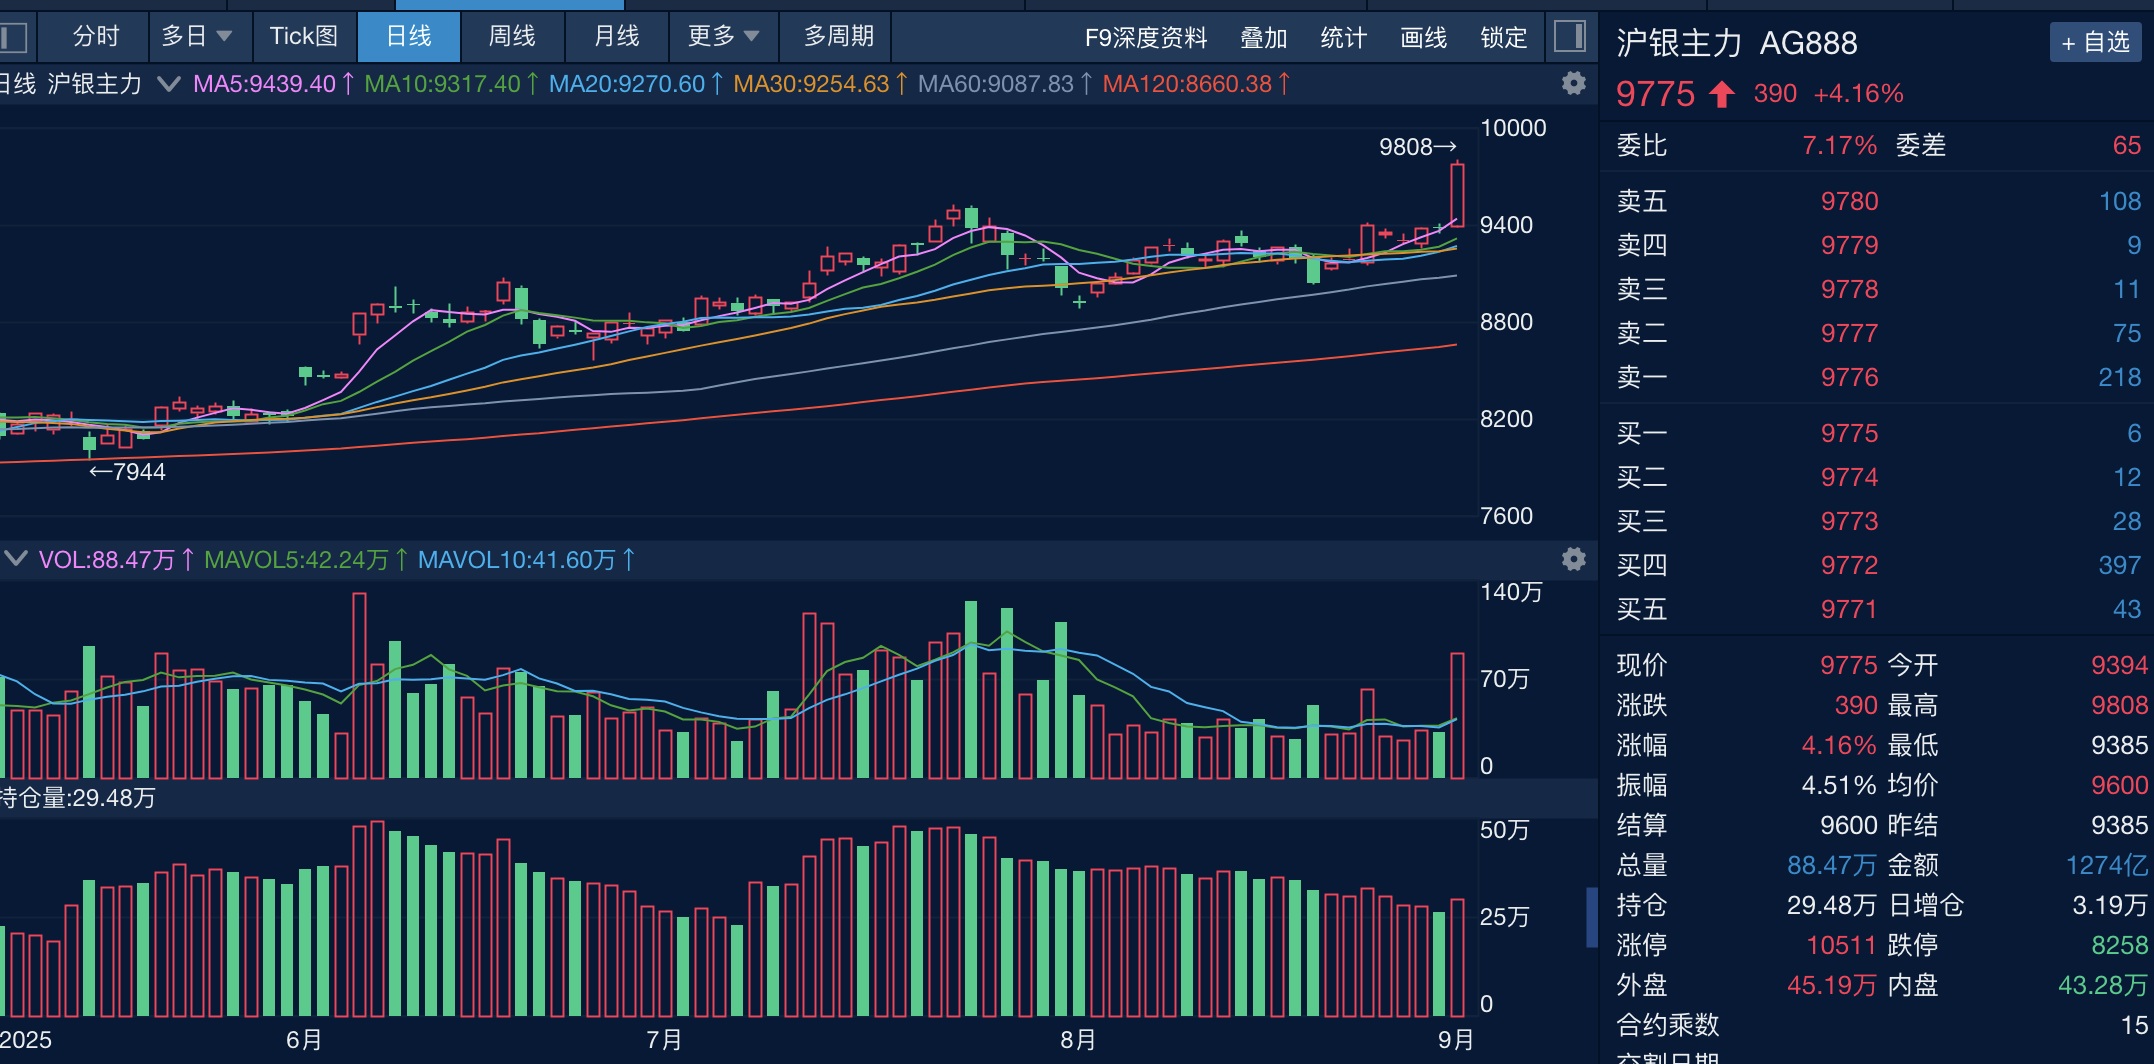Select the 画线 drawing tool
This screenshot has height=1064, width=2154.
[x=1423, y=37]
